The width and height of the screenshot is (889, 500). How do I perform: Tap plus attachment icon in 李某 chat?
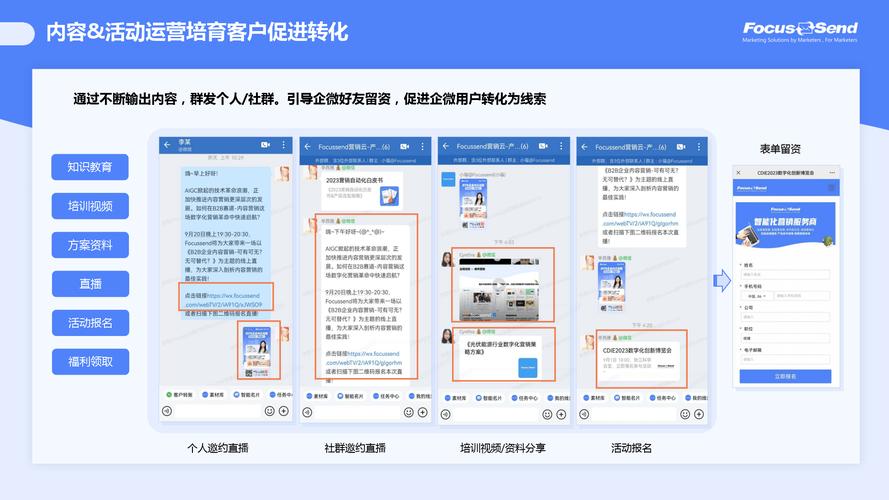283,411
